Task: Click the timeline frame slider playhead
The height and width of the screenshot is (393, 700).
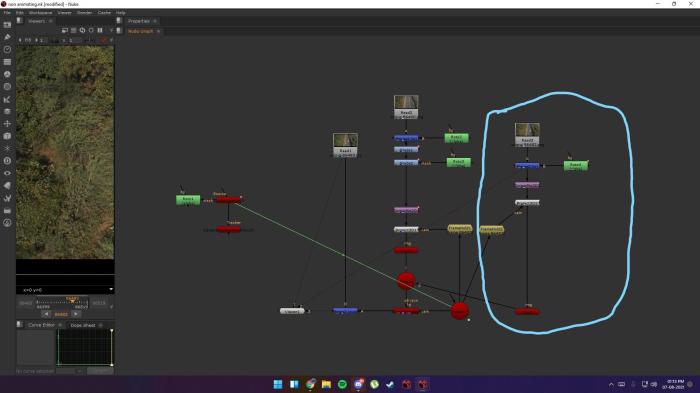Action: 72,300
